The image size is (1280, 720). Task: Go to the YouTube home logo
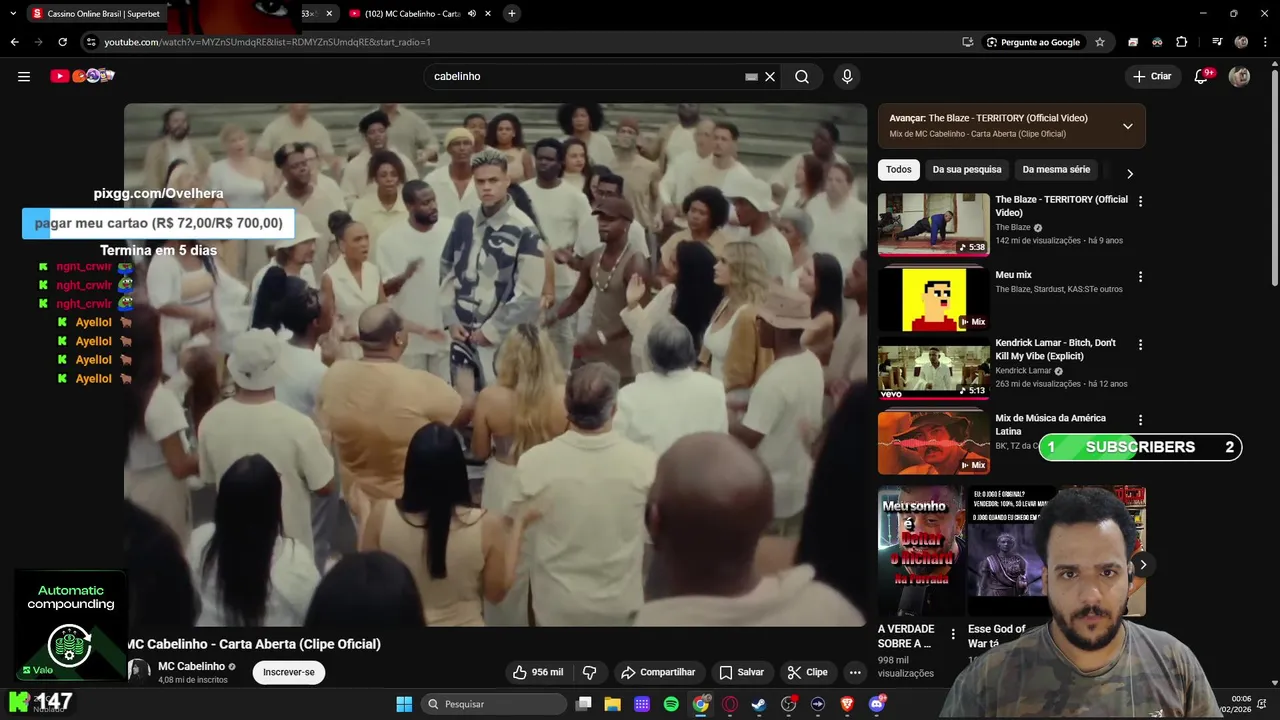(83, 76)
